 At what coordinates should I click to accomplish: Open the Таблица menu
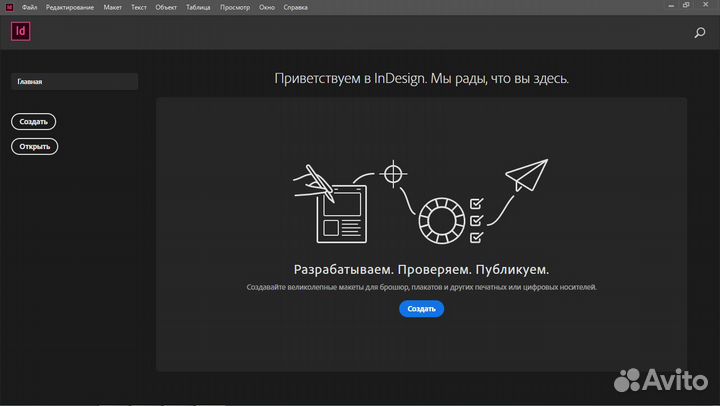[198, 7]
